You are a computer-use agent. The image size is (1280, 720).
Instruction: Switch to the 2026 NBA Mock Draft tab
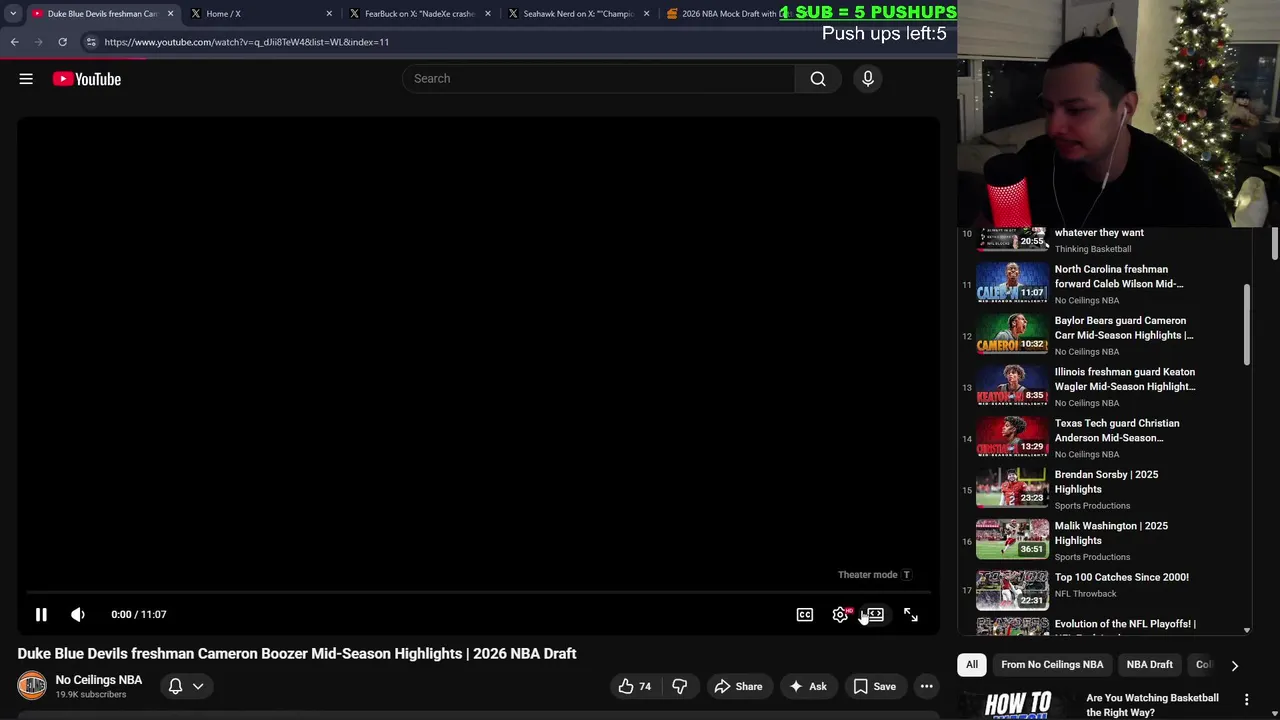tap(720, 14)
